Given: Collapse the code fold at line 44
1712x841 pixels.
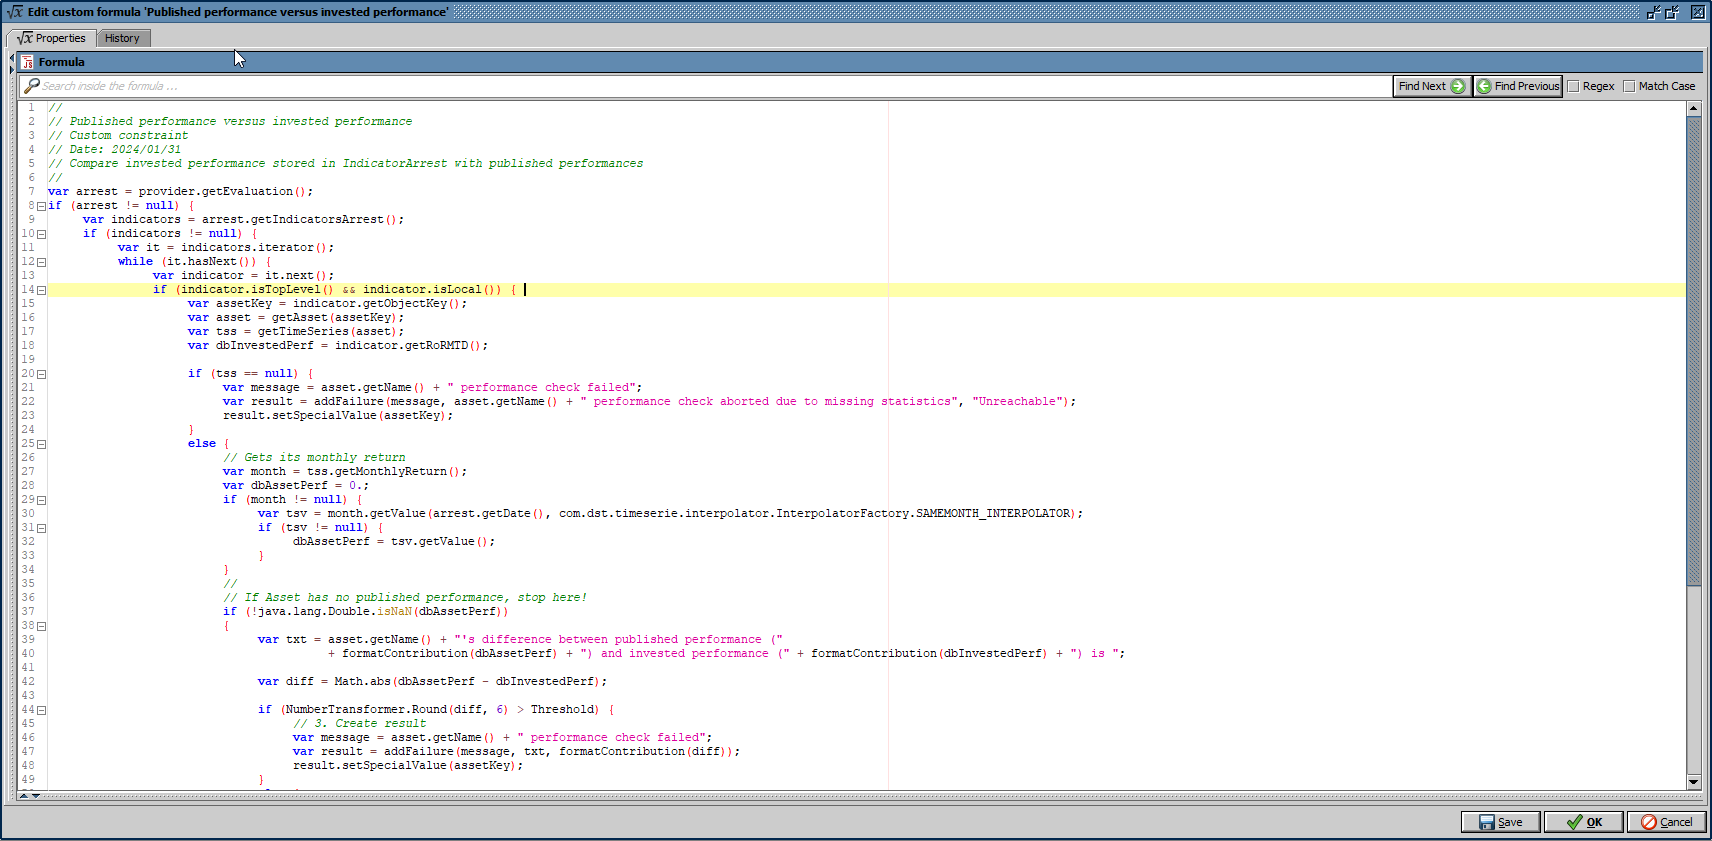Looking at the screenshot, I should (x=41, y=710).
